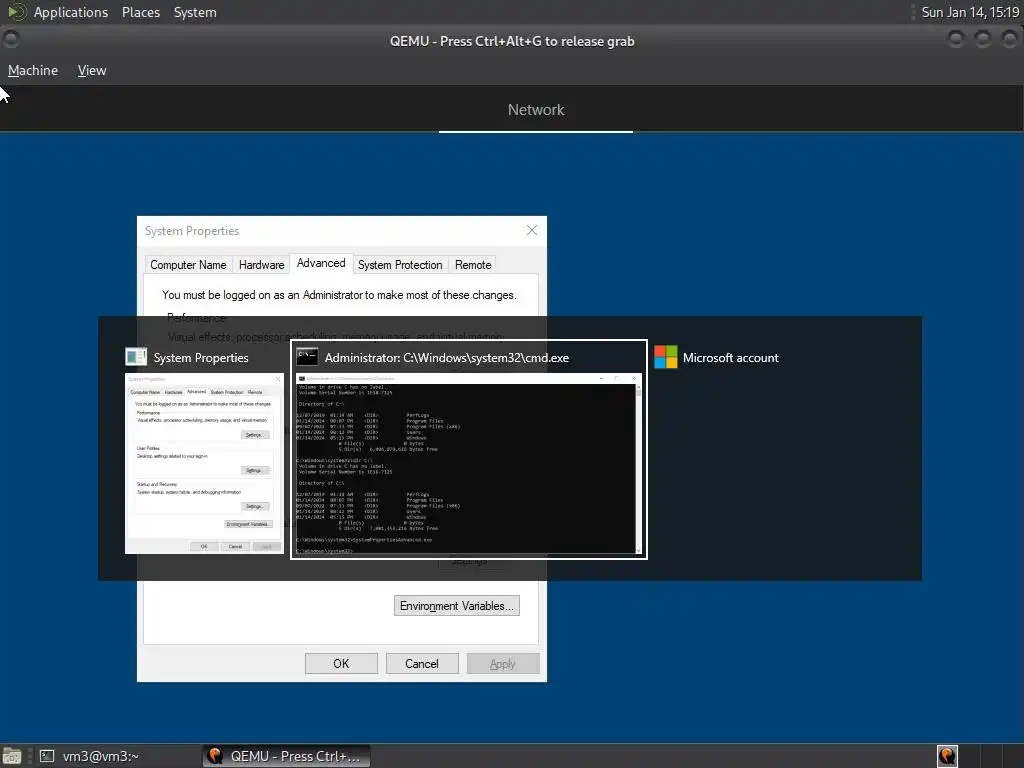Click the Applications menu logo icon
This screenshot has height=768, width=1024.
(x=17, y=12)
